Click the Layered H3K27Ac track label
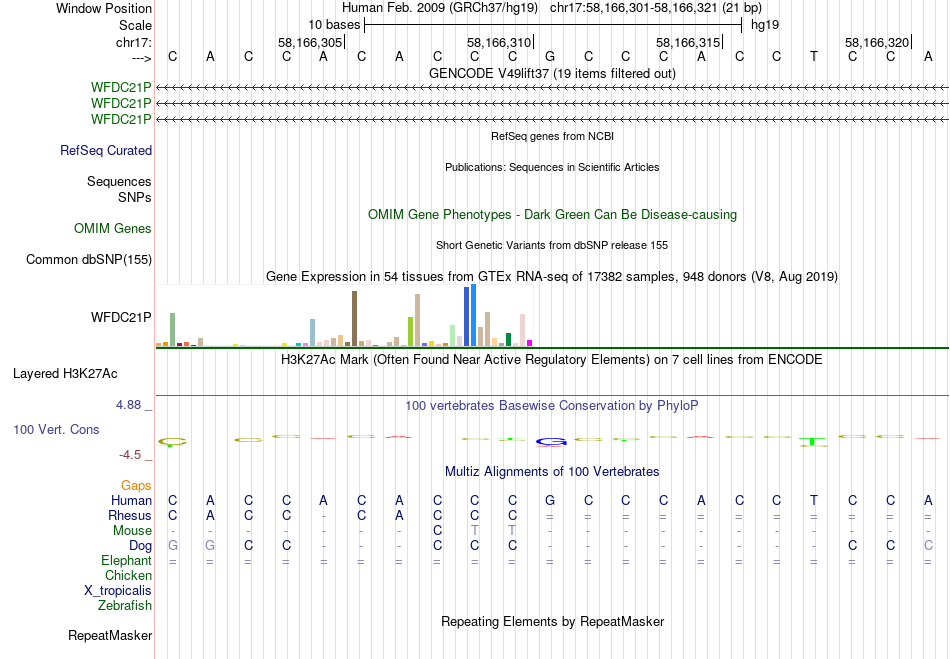This screenshot has height=659, width=950. 65,373
